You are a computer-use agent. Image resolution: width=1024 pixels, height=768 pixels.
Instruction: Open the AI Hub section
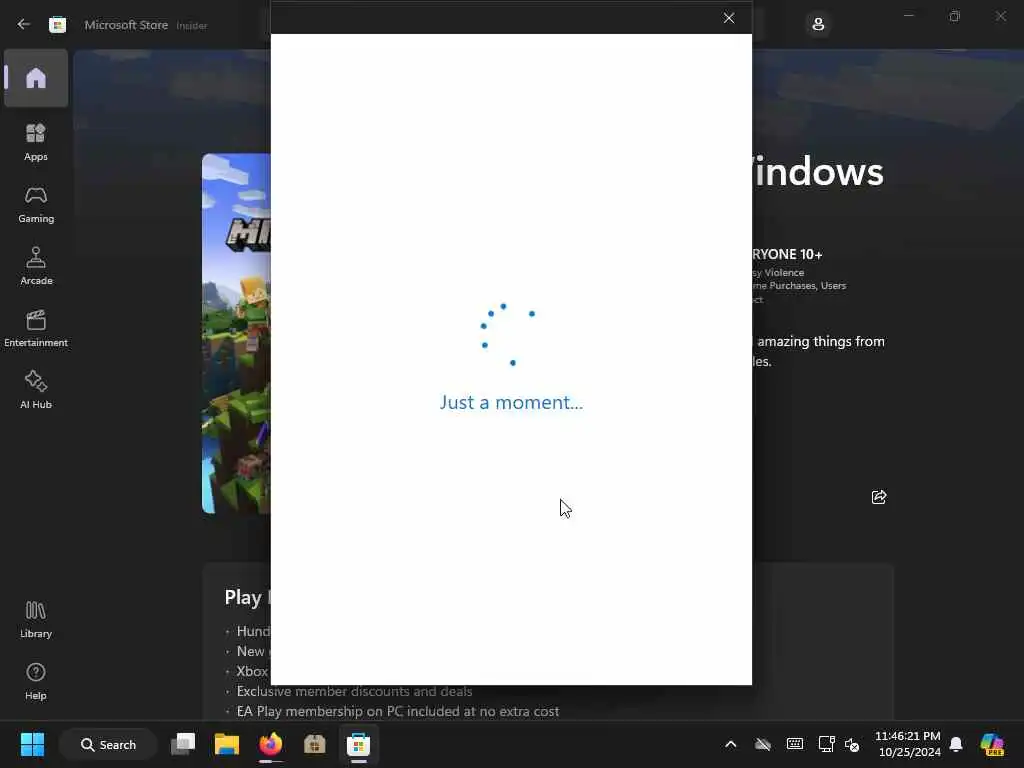(36, 390)
